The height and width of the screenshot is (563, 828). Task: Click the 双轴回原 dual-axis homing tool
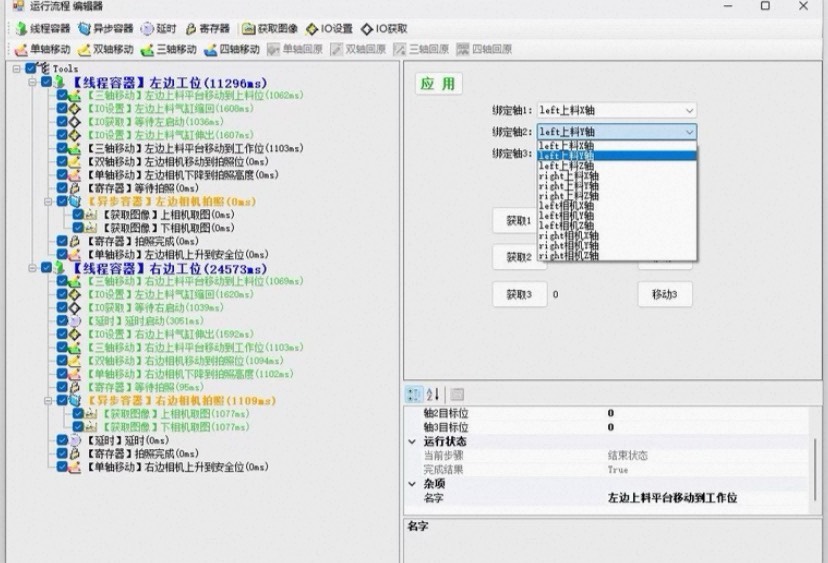pyautogui.click(x=358, y=49)
